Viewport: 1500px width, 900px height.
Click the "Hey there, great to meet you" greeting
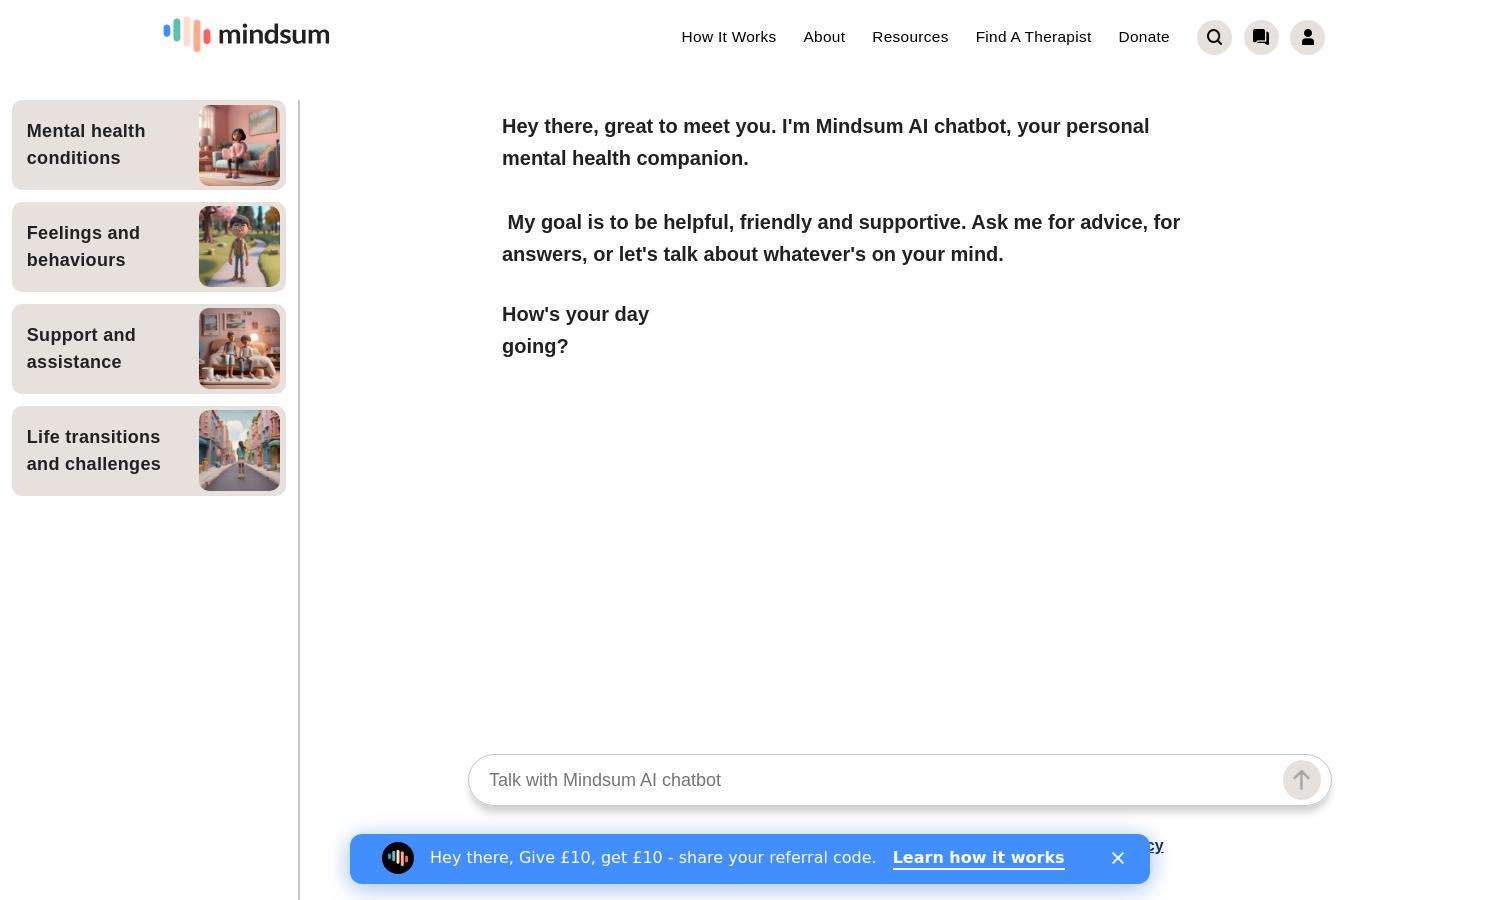click(x=826, y=142)
